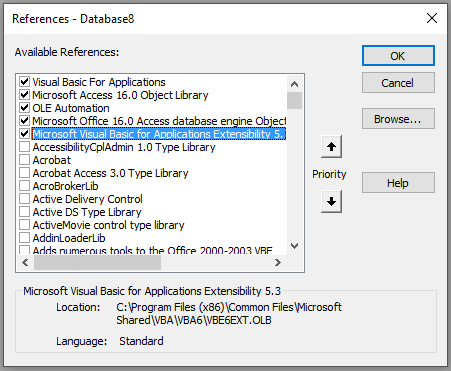This screenshot has height=371, width=451.
Task: Open the Help button
Action: click(x=398, y=183)
